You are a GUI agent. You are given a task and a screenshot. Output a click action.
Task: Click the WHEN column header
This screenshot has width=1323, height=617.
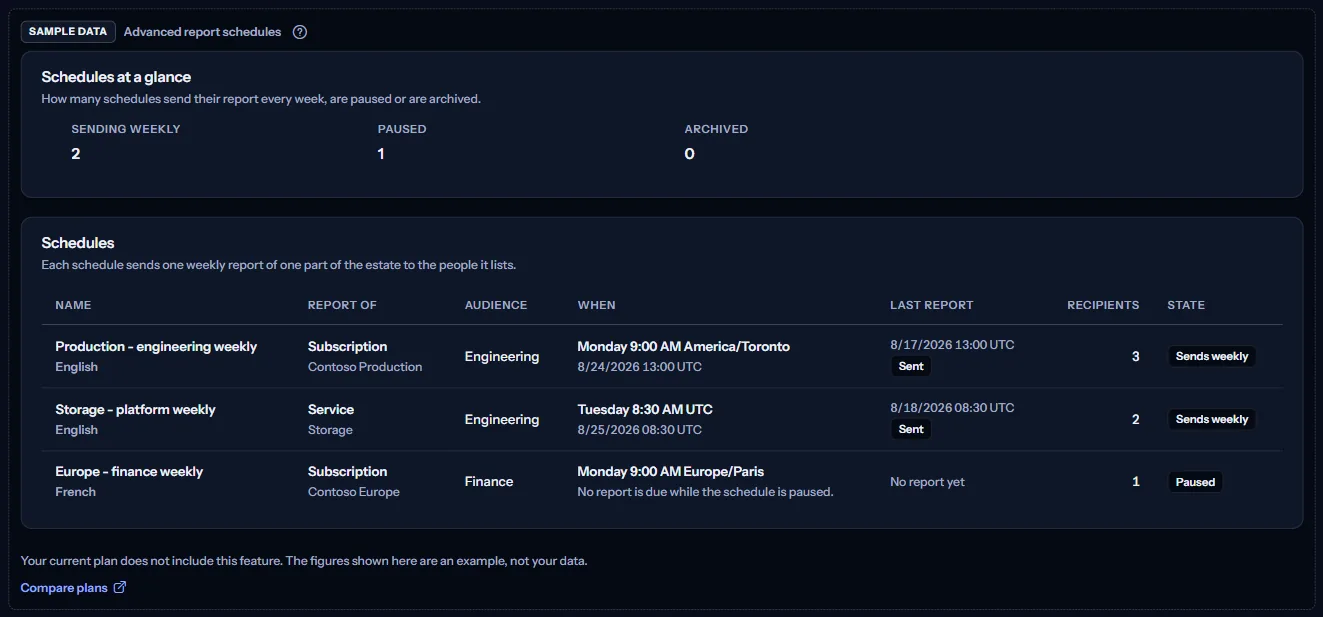point(597,305)
